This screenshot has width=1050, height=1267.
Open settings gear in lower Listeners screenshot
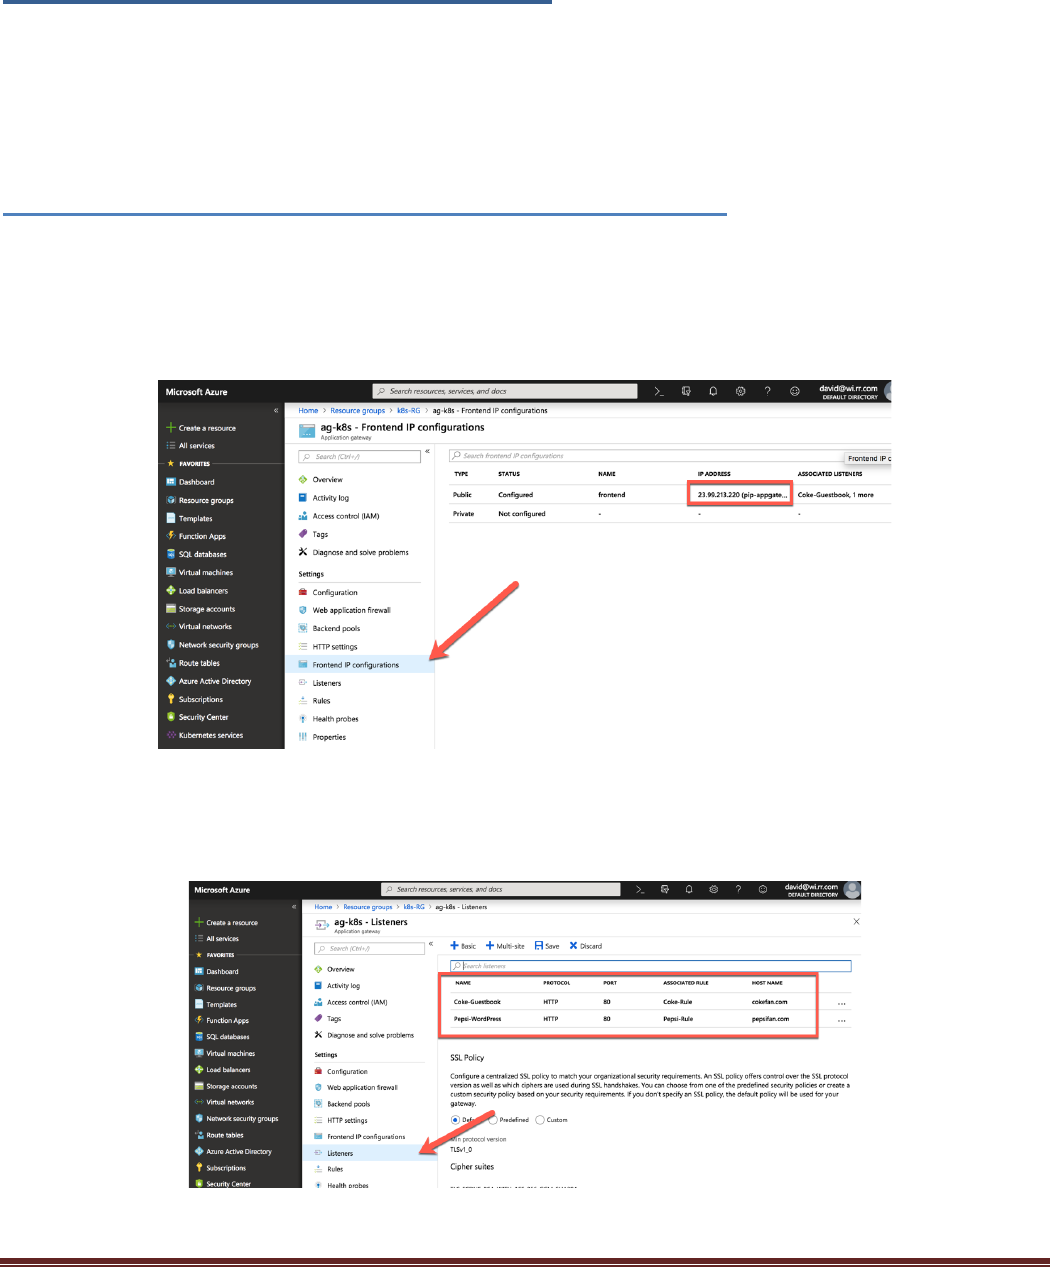coord(714,889)
